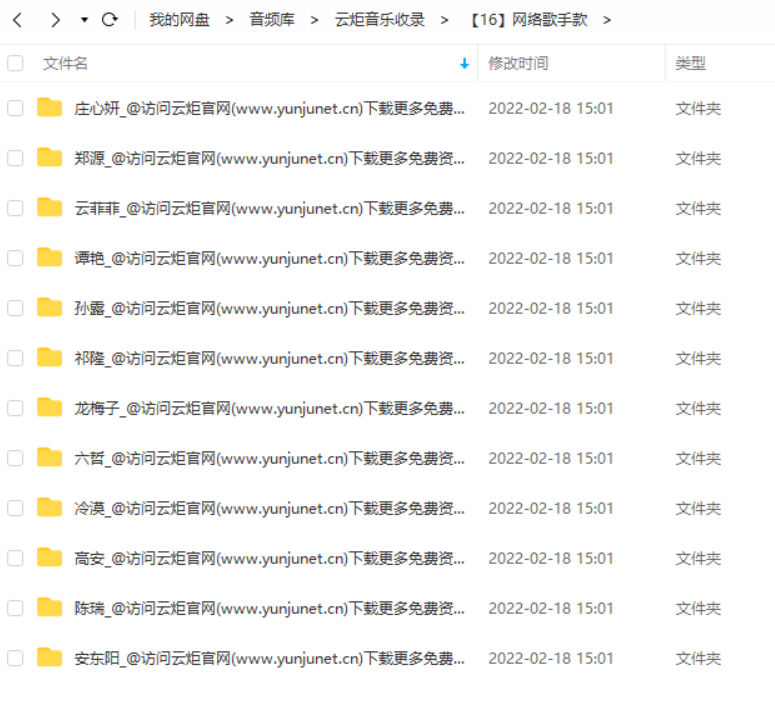The width and height of the screenshot is (775, 702).
Task: Check the box beside 云菲菲 folder
Action: [x=15, y=208]
